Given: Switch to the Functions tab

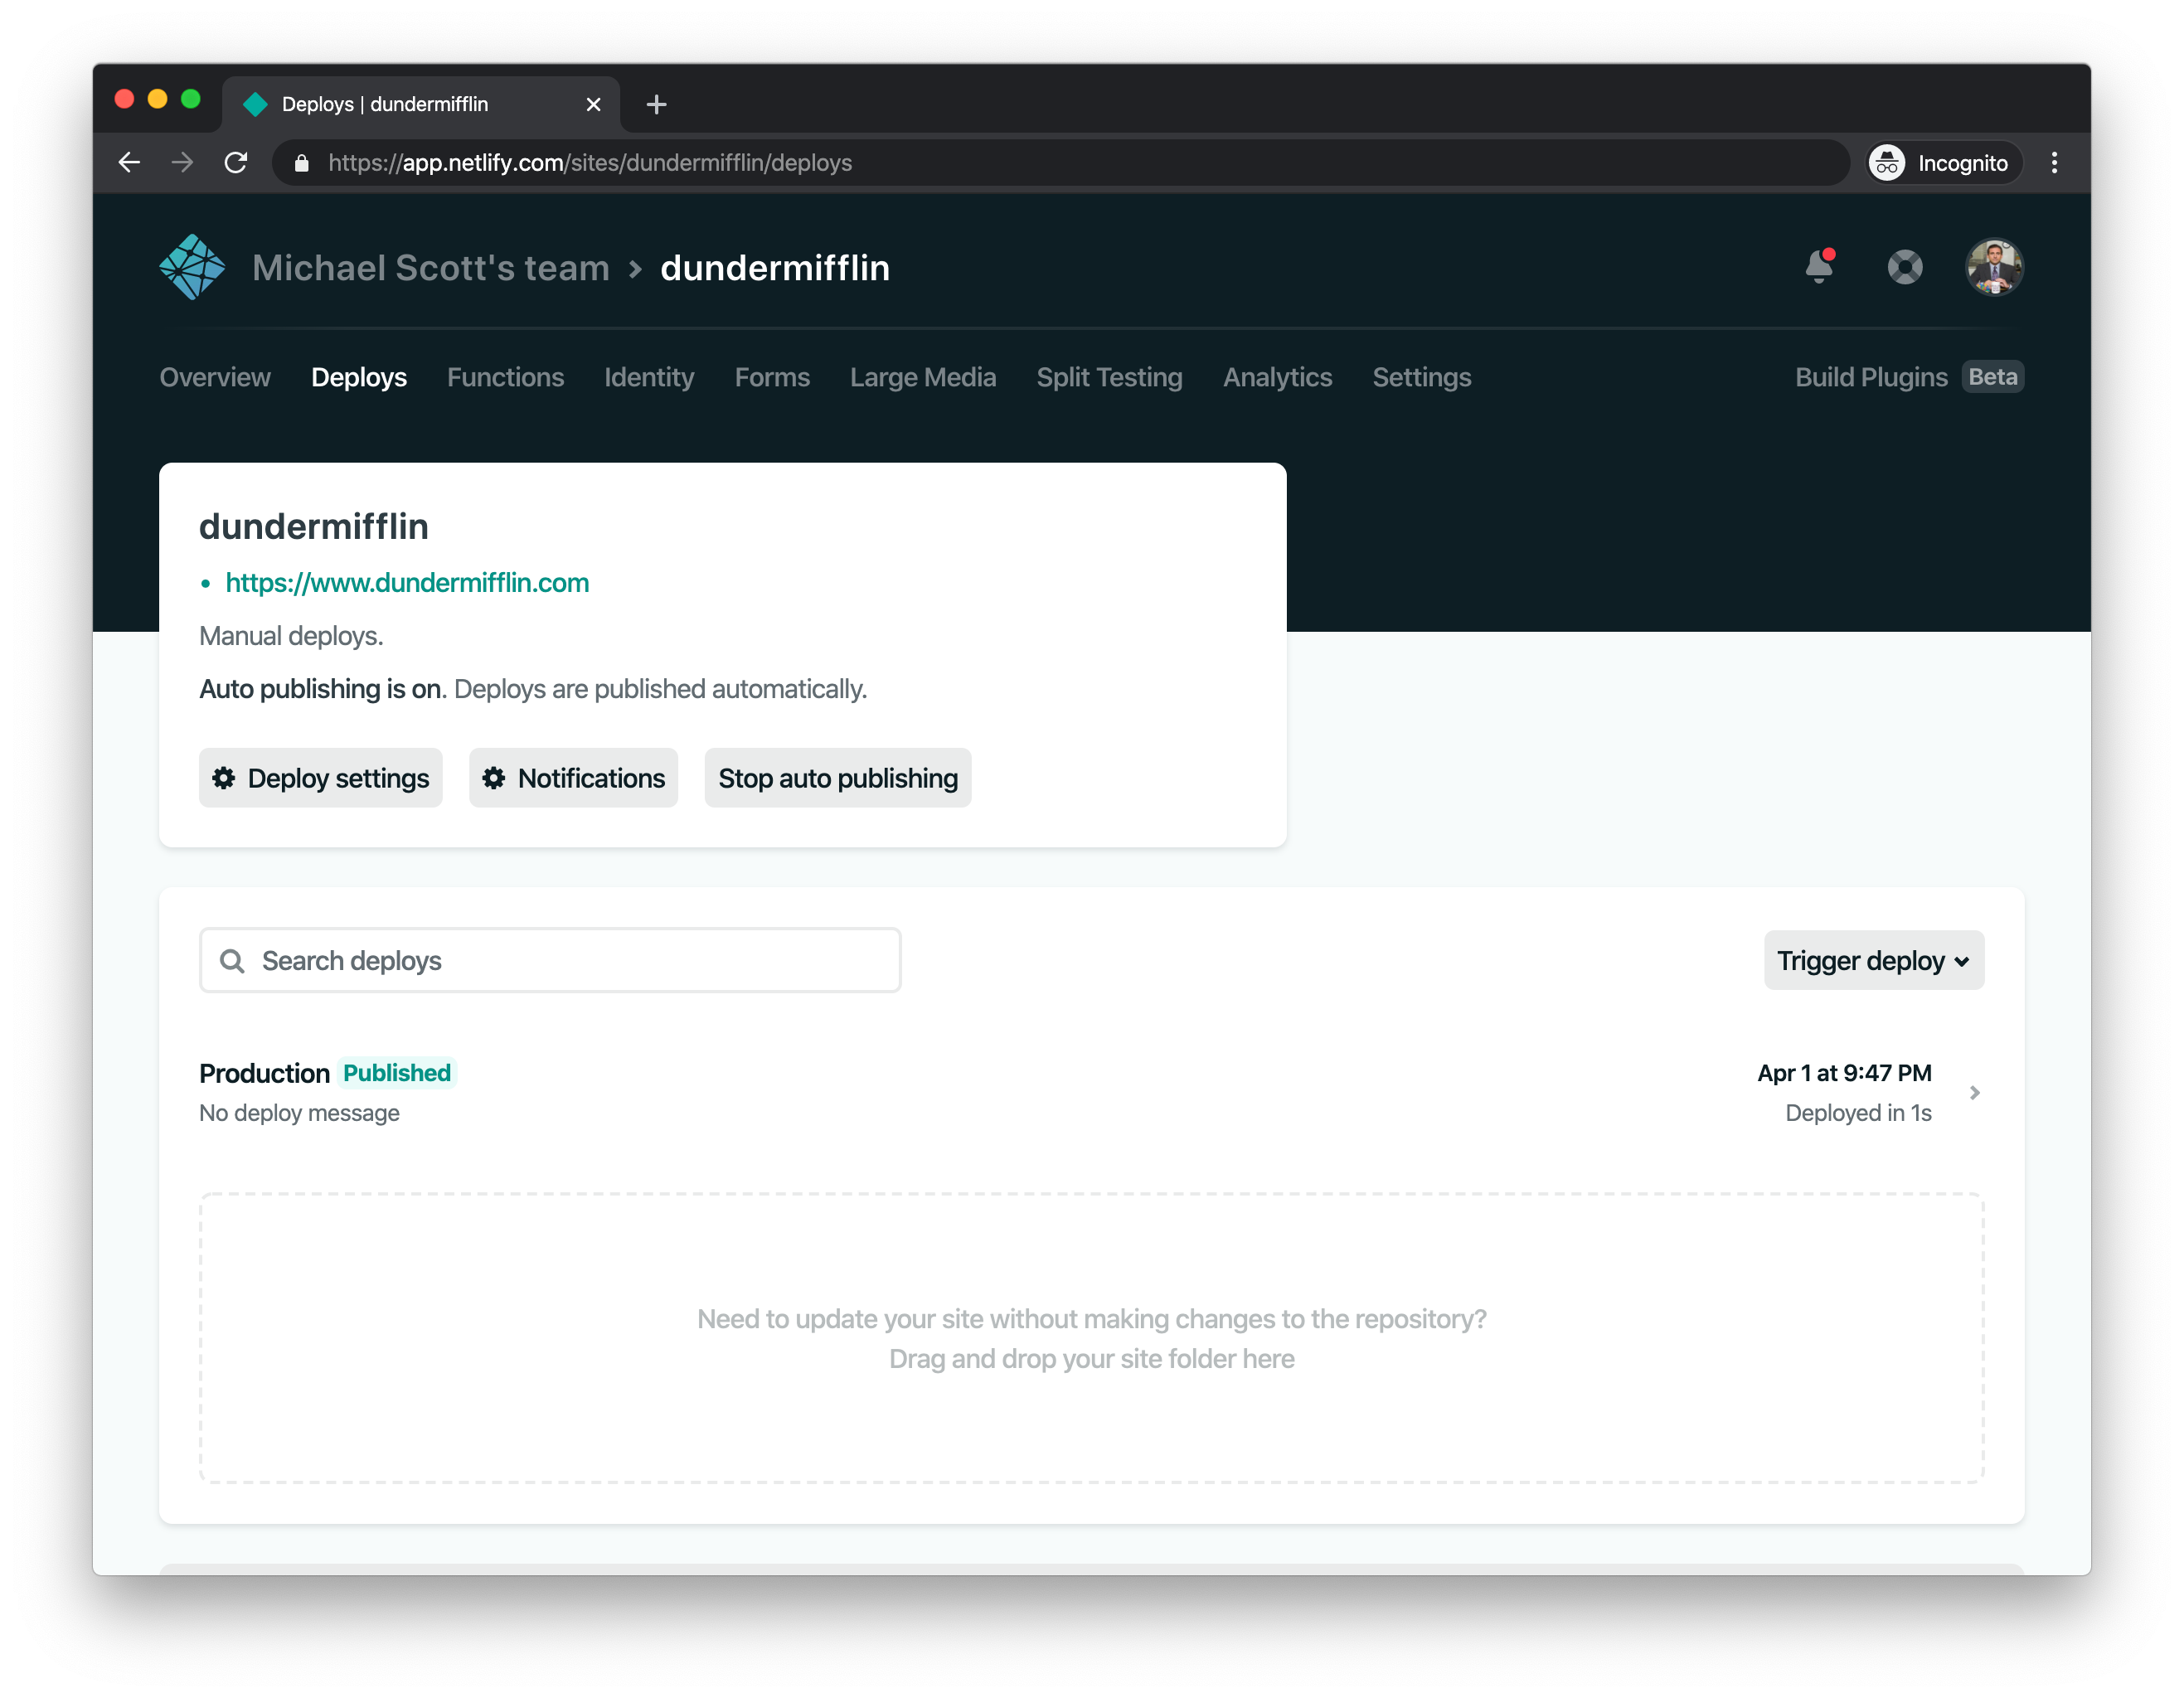Looking at the screenshot, I should click(x=505, y=377).
